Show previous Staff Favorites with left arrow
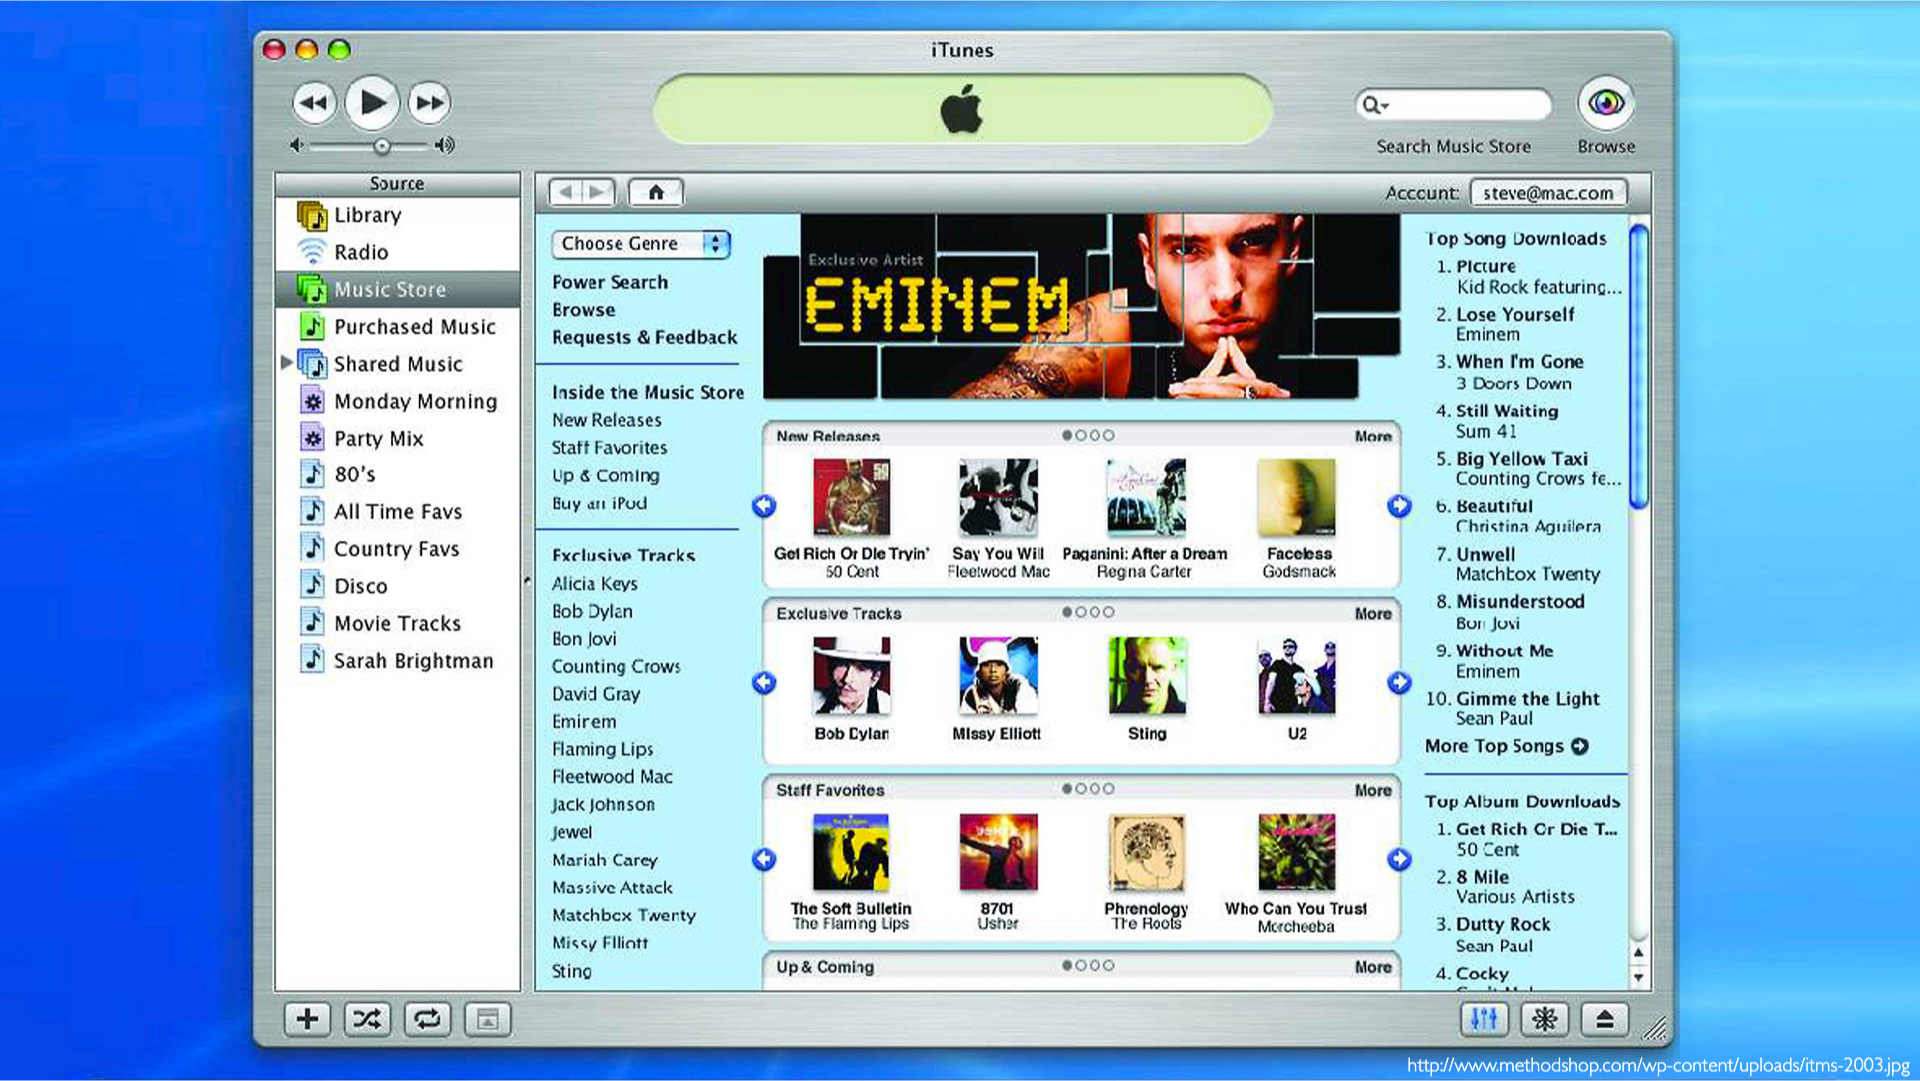 click(764, 859)
